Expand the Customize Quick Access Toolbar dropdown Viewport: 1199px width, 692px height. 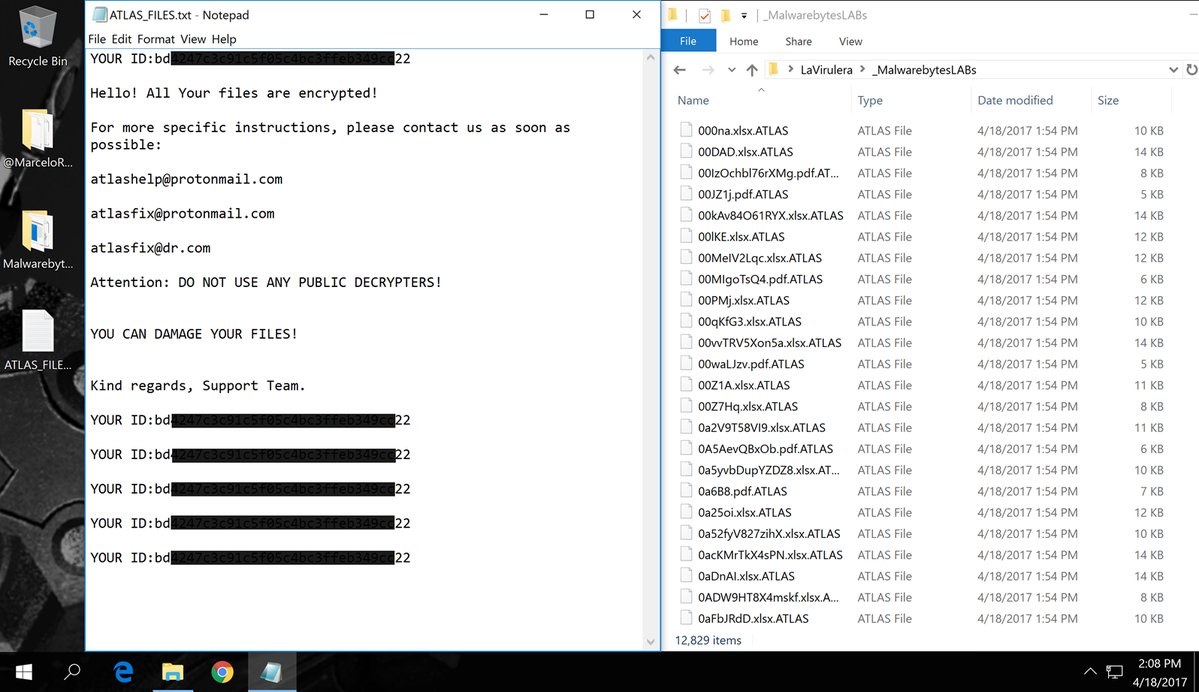pos(744,15)
